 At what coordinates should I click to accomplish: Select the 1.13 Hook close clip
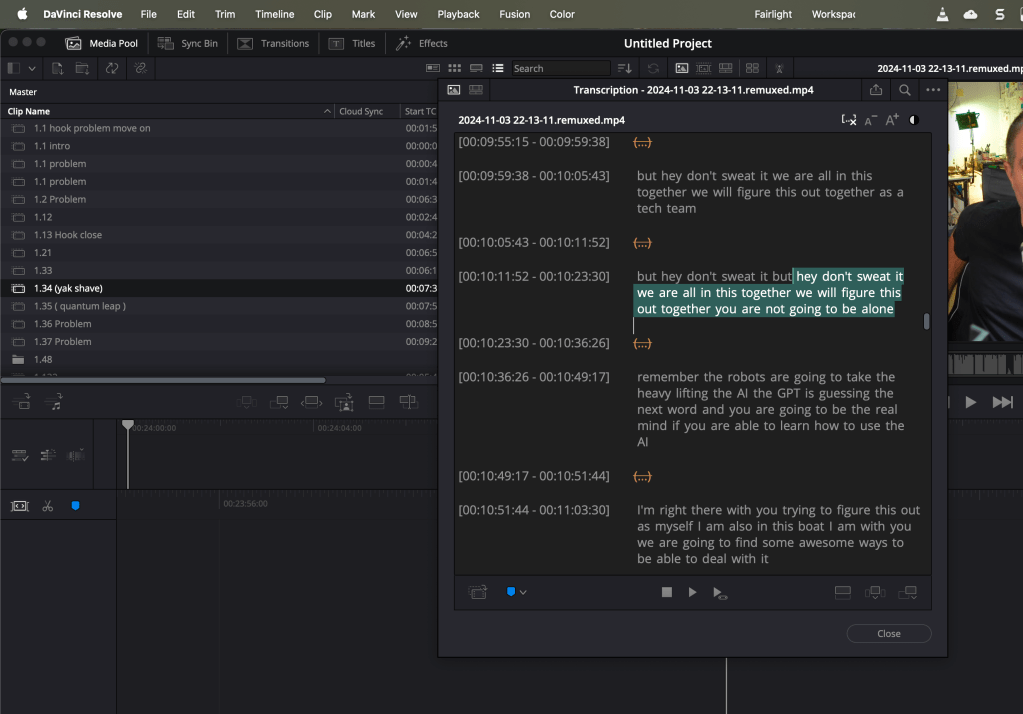[x=219, y=234]
